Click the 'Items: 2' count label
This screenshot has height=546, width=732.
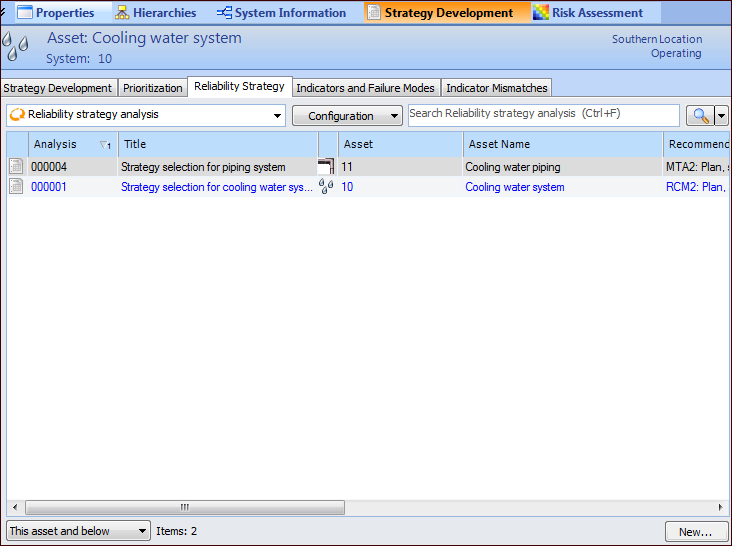click(x=176, y=531)
